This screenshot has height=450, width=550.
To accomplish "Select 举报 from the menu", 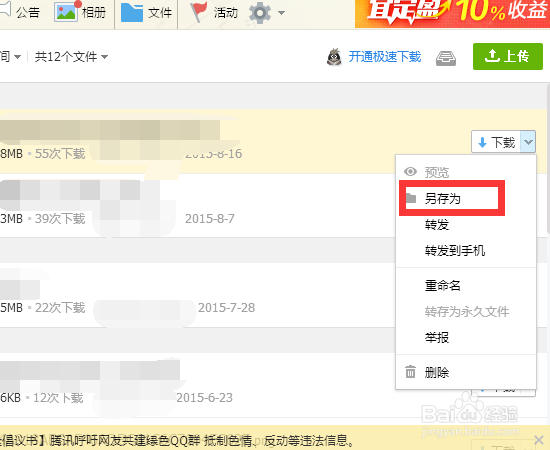I will point(466,337).
